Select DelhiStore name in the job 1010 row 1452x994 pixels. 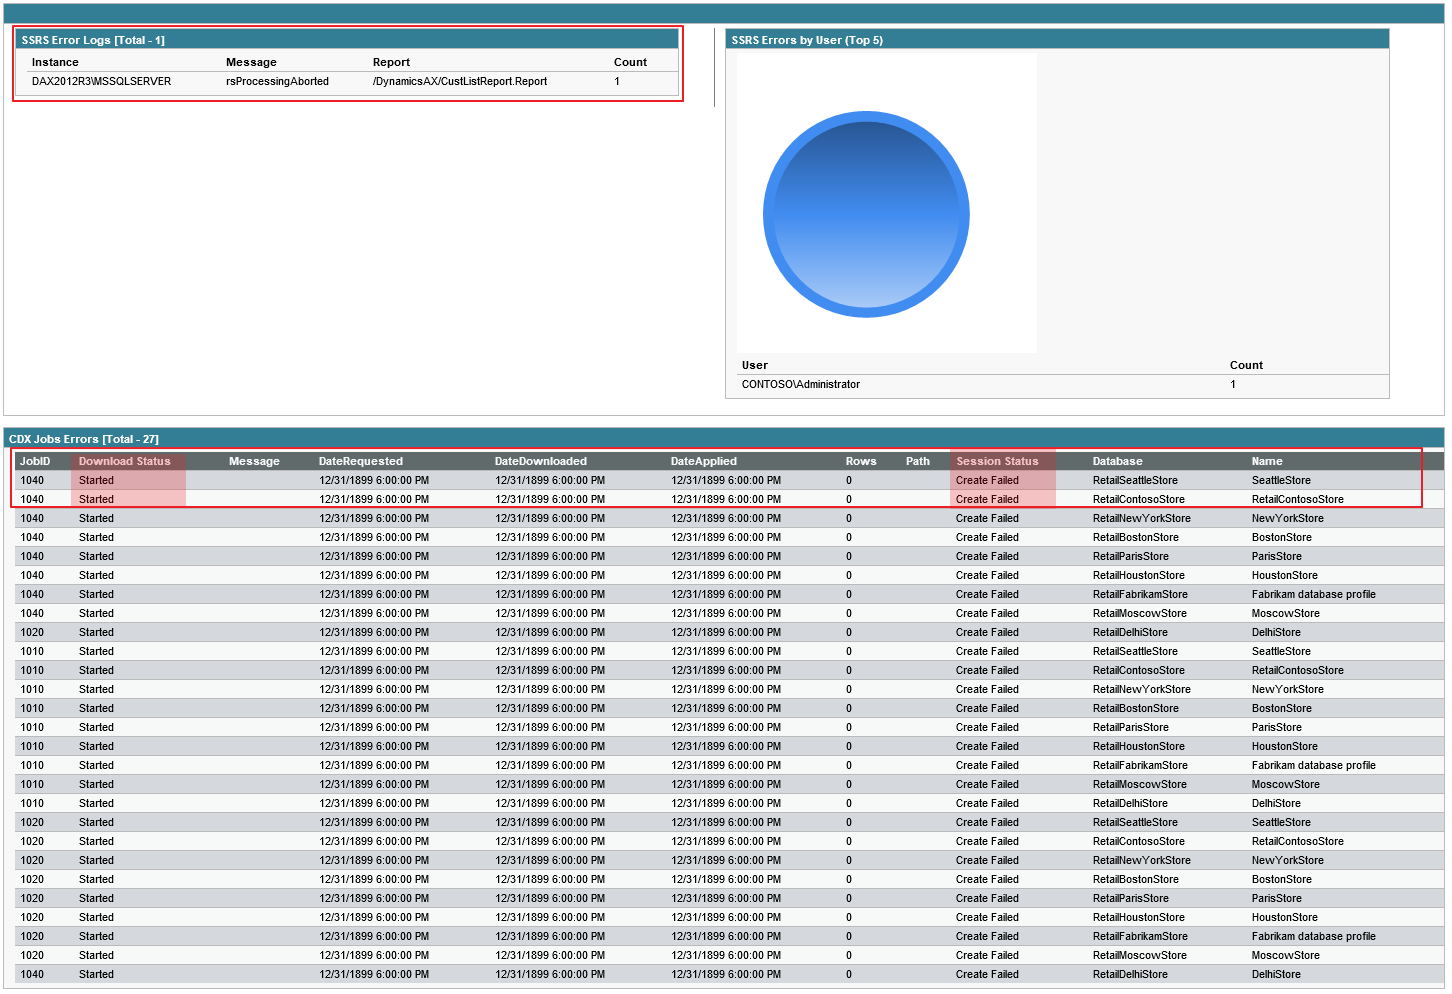(x=1276, y=803)
